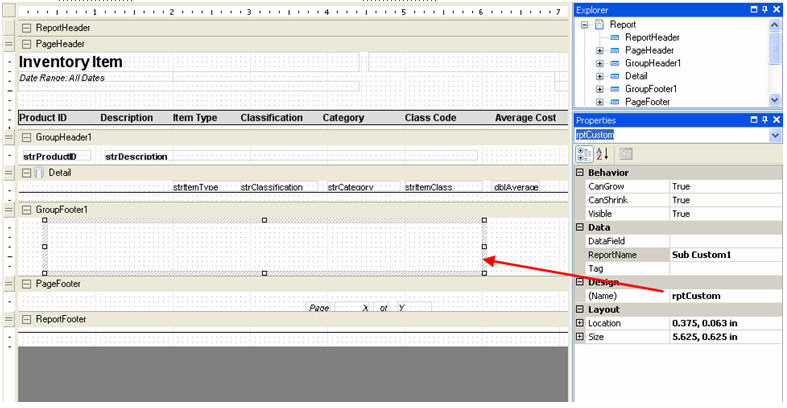Collapse the PageFooter section band
787x408 pixels.
(26, 284)
